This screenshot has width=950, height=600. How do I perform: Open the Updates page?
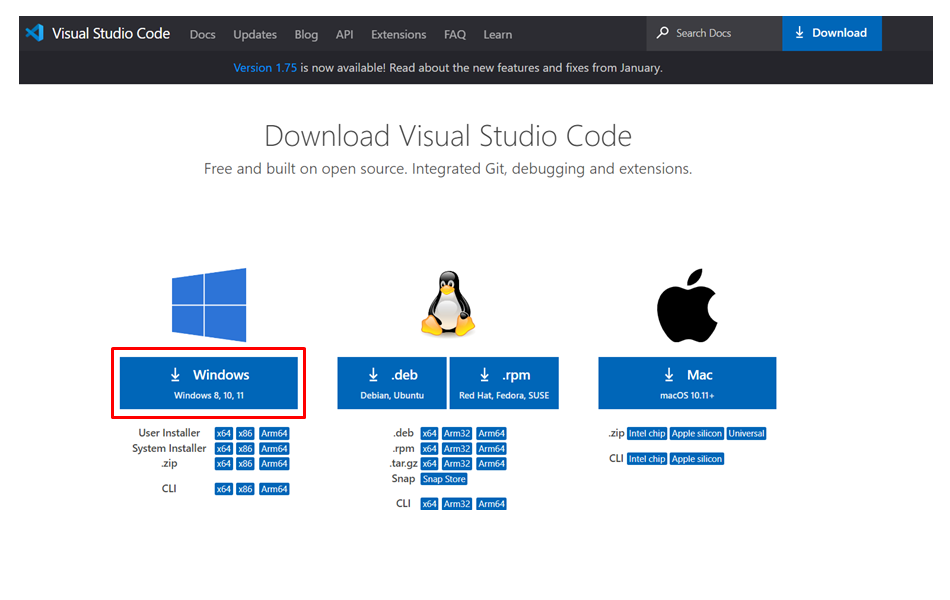(x=255, y=35)
